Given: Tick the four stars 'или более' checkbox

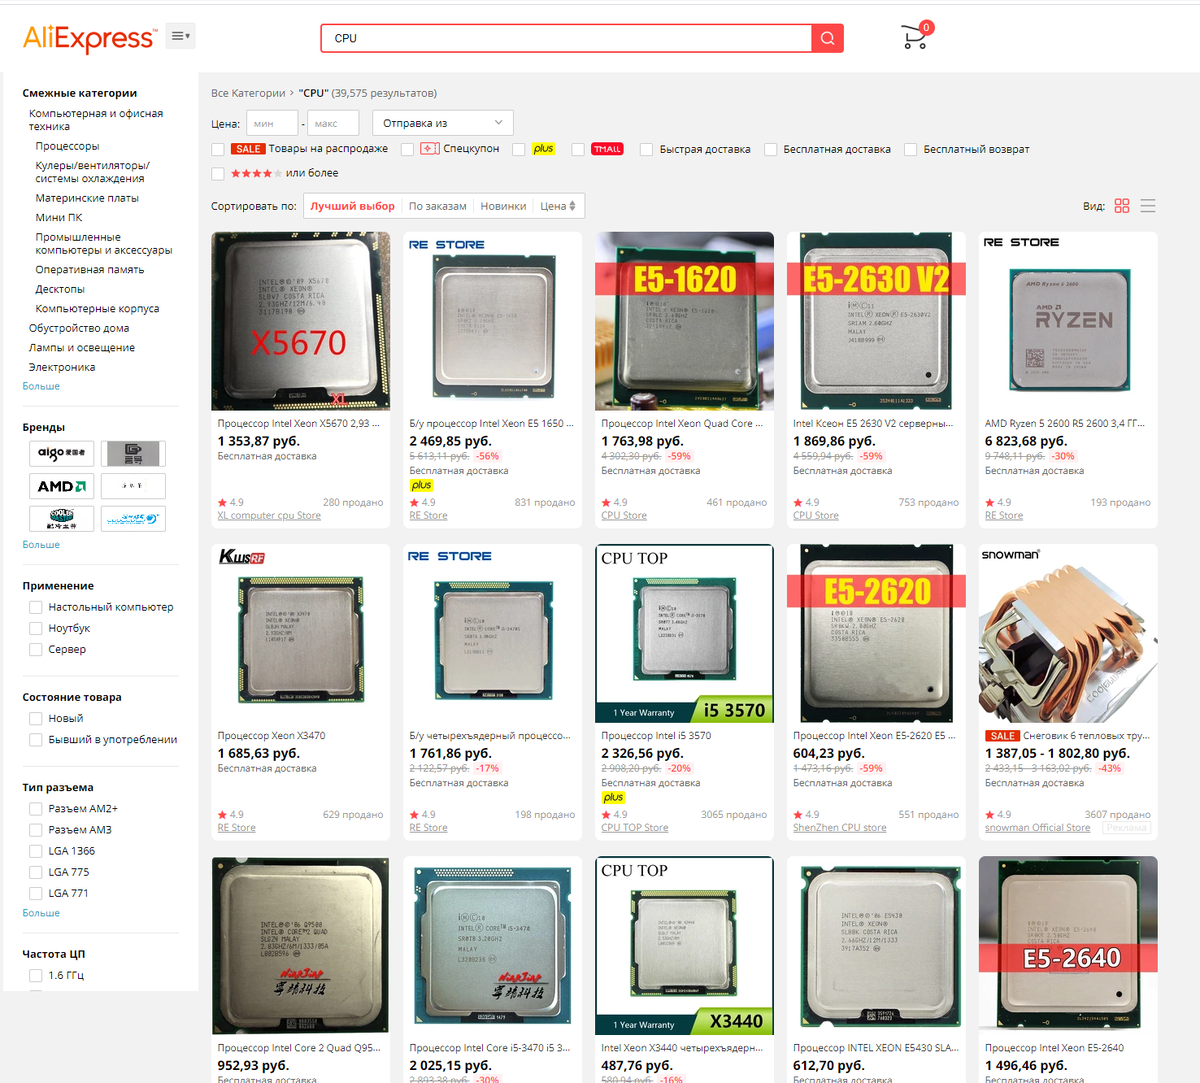Looking at the screenshot, I should (218, 173).
